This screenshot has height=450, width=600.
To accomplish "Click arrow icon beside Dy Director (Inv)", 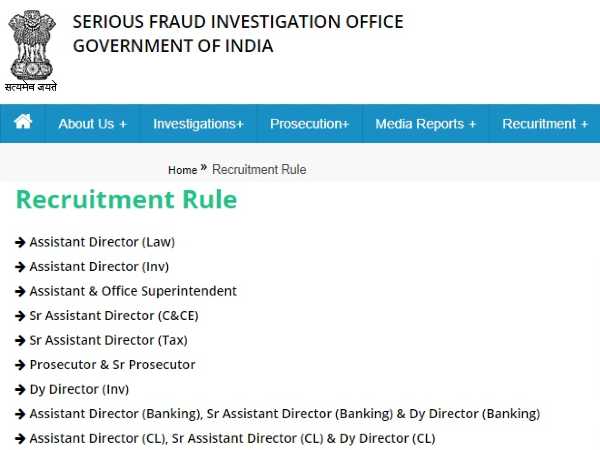I will (20, 389).
